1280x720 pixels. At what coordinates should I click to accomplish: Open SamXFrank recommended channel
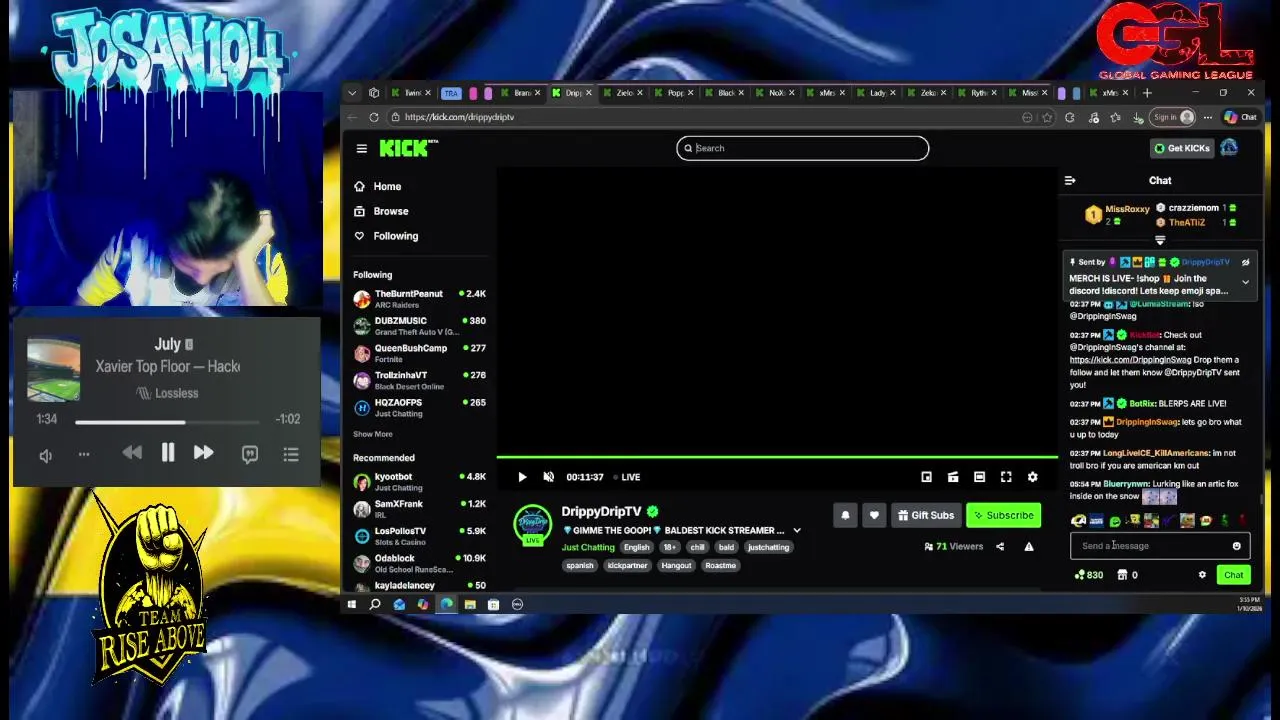coord(420,508)
